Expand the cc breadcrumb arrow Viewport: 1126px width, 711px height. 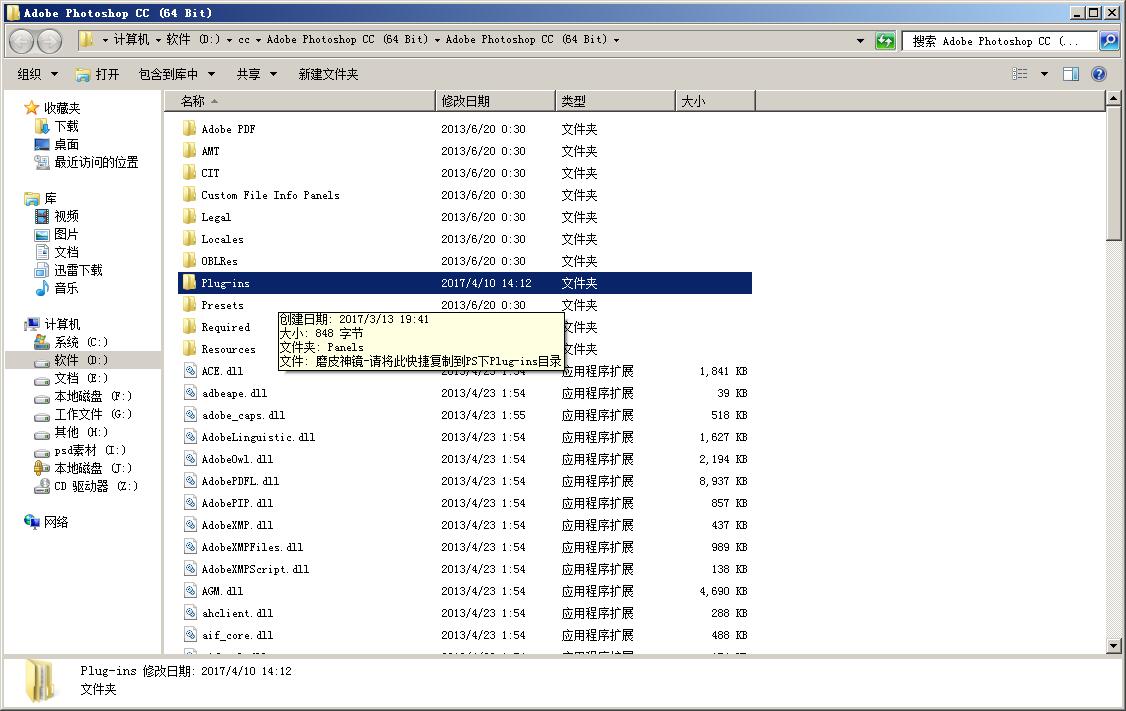259,40
